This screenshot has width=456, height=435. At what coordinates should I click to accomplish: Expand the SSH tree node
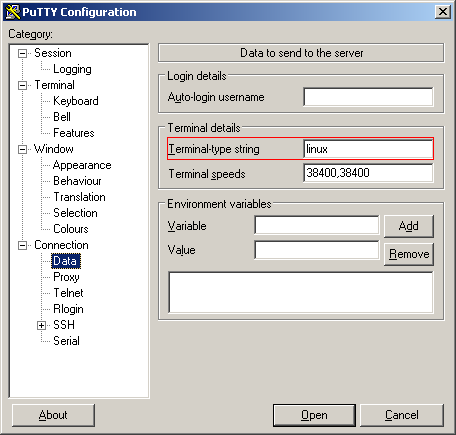[41, 325]
